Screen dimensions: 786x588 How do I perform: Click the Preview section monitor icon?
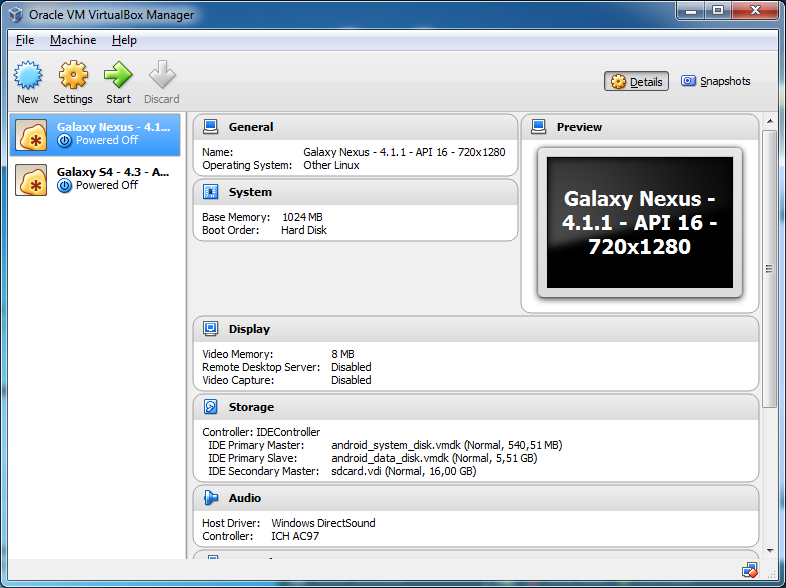pyautogui.click(x=538, y=127)
